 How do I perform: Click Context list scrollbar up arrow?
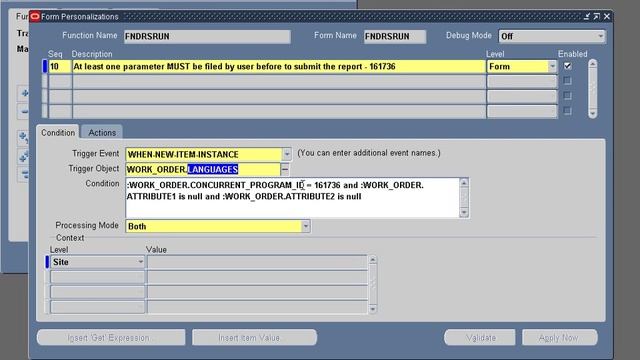click(372, 260)
